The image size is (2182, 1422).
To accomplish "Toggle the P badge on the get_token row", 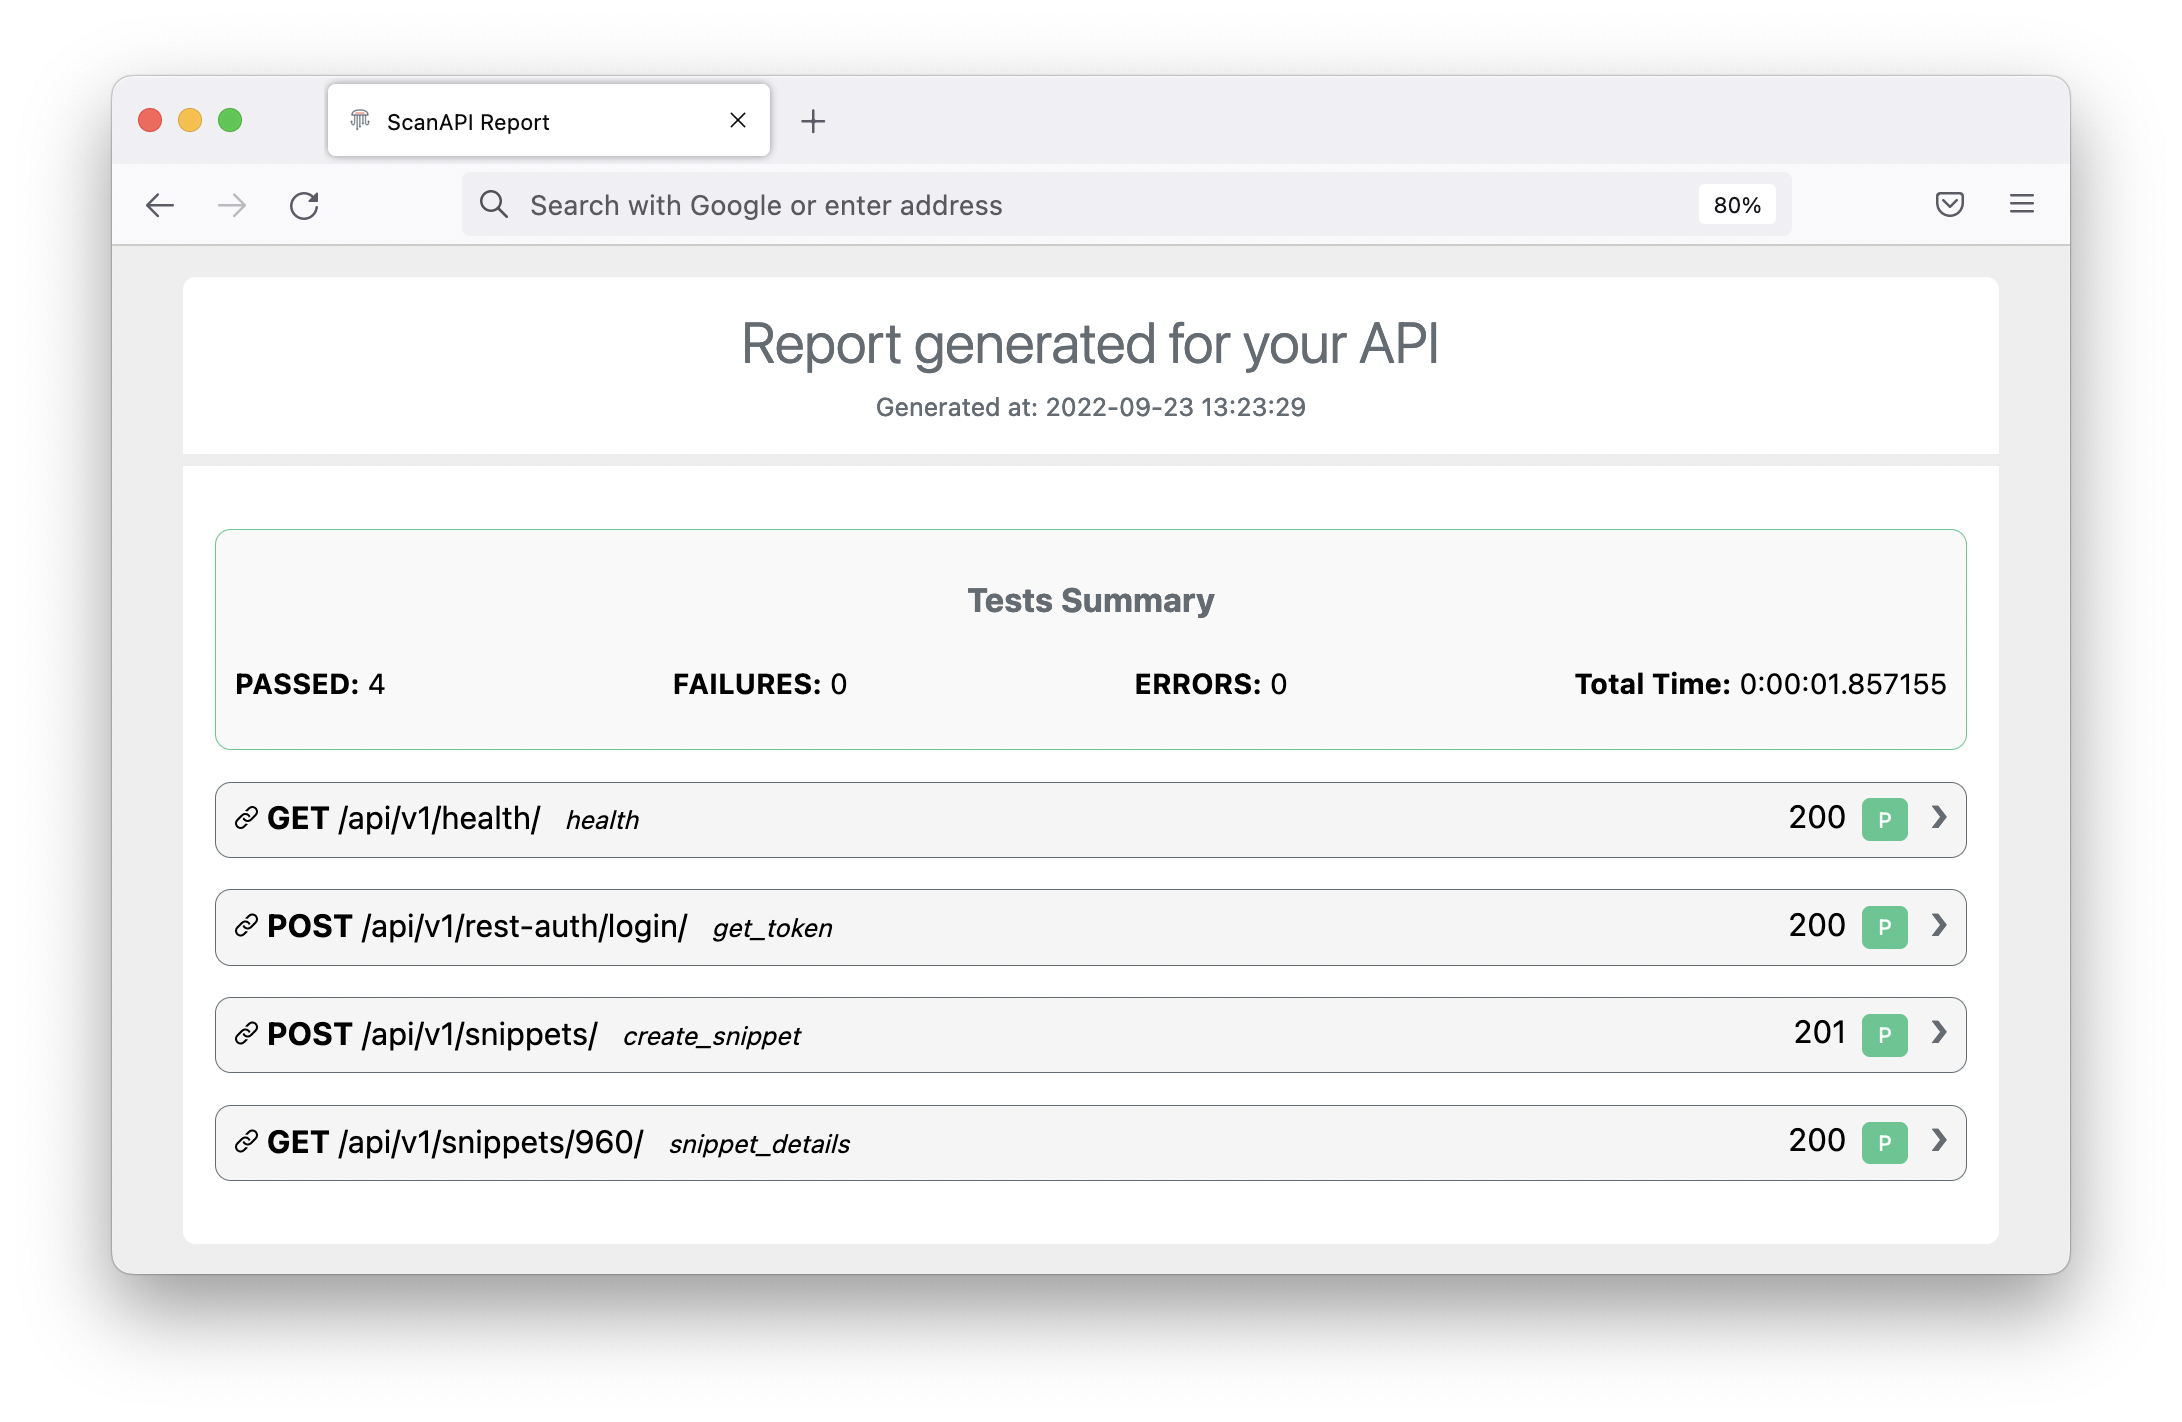I will pyautogui.click(x=1885, y=927).
